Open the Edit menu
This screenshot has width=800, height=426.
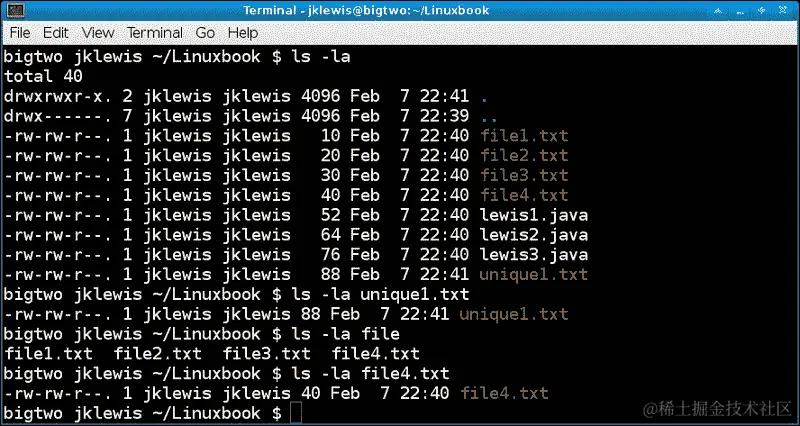point(56,33)
